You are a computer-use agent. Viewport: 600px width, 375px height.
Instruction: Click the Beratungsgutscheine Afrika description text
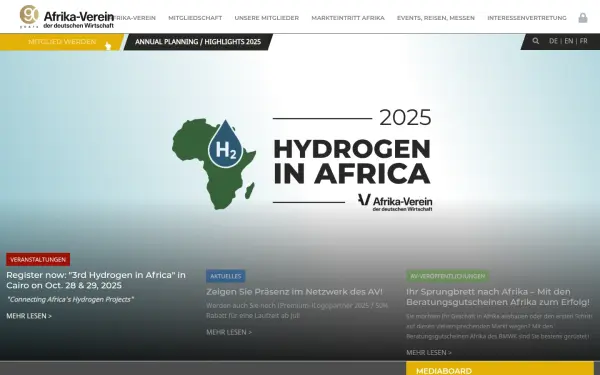coord(499,326)
